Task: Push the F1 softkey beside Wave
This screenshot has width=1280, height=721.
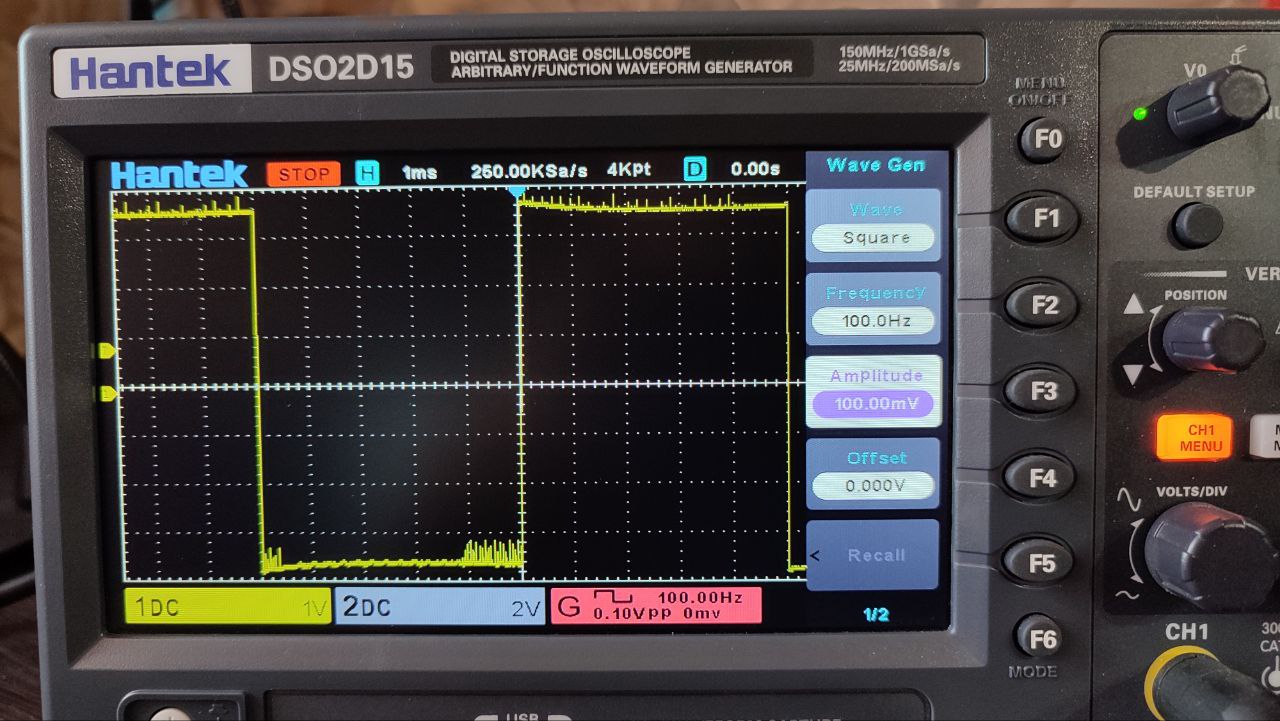Action: pyautogui.click(x=1044, y=218)
